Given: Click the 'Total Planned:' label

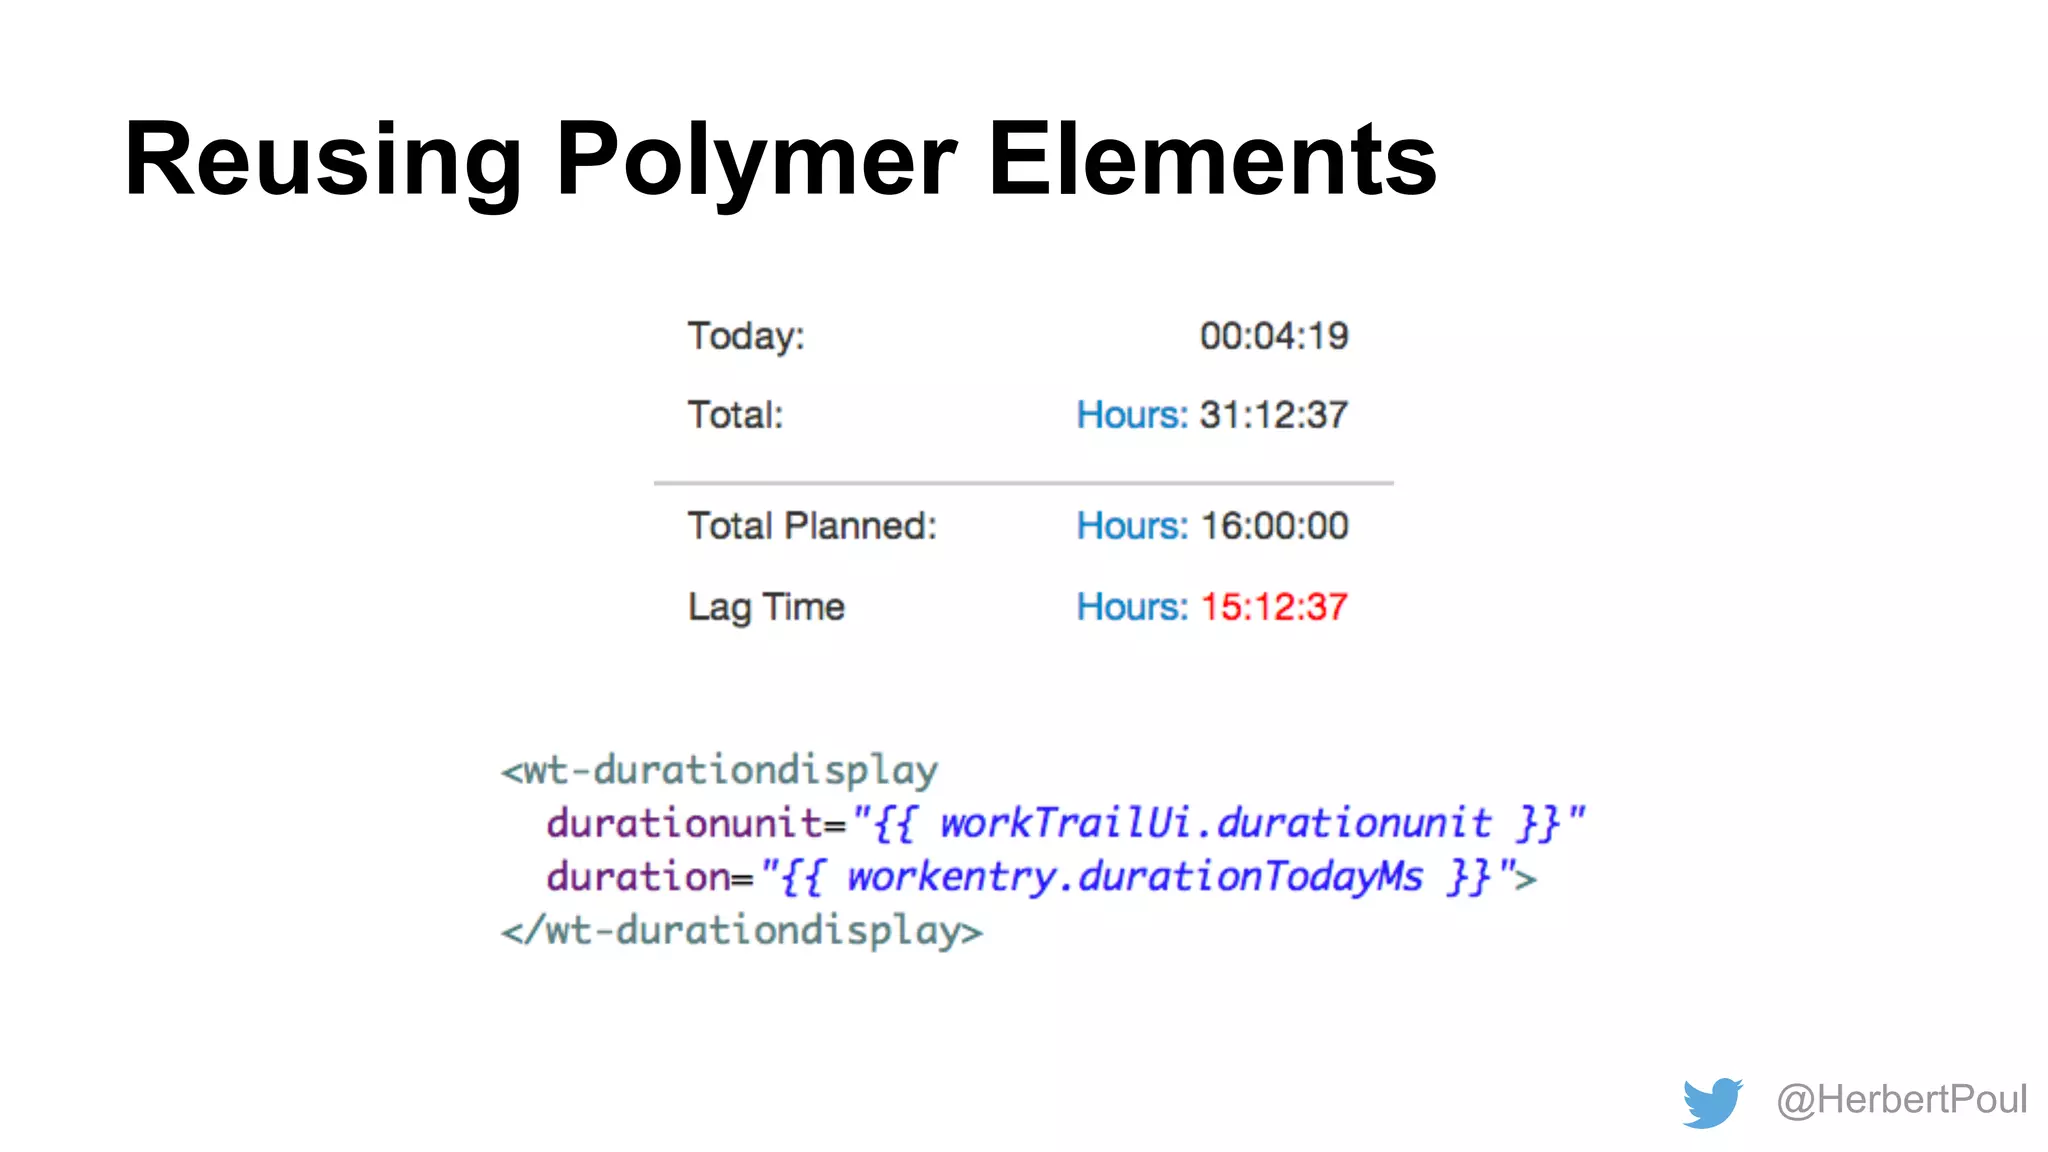Looking at the screenshot, I should coord(812,526).
